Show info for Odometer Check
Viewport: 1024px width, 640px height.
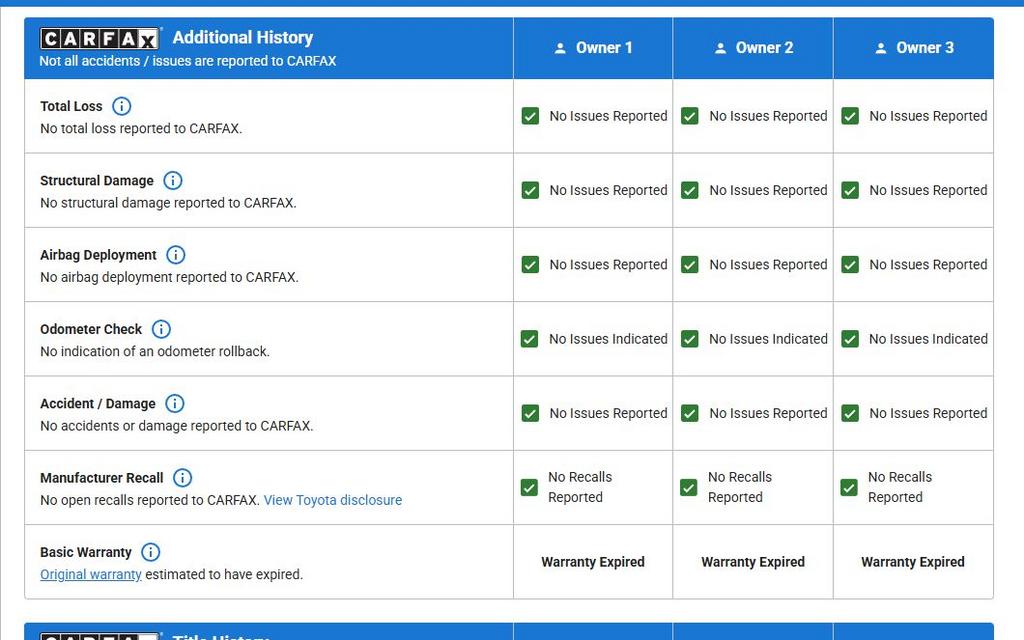click(x=161, y=329)
